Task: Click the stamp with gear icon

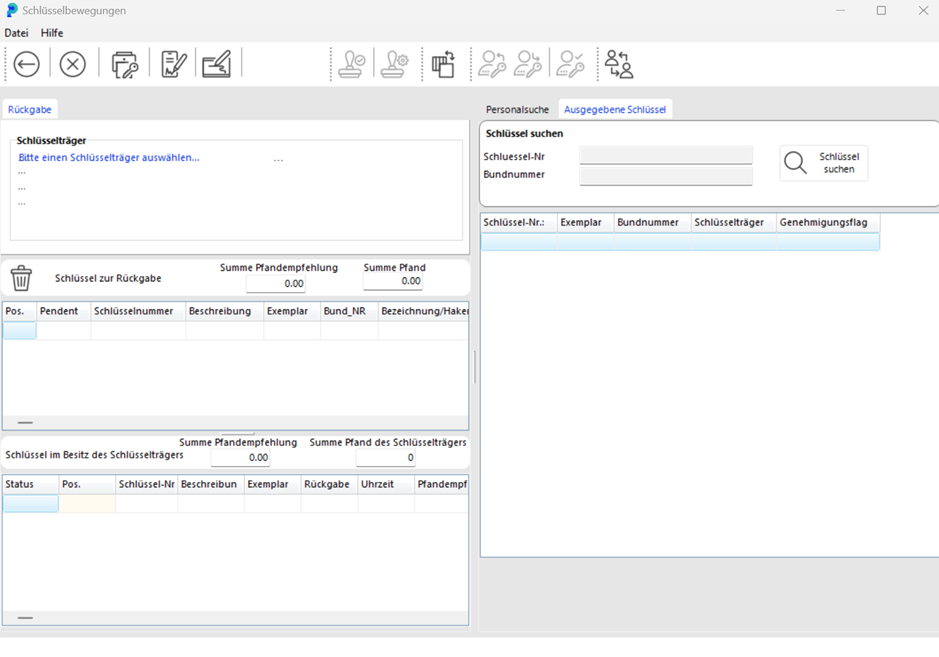Action: (395, 65)
